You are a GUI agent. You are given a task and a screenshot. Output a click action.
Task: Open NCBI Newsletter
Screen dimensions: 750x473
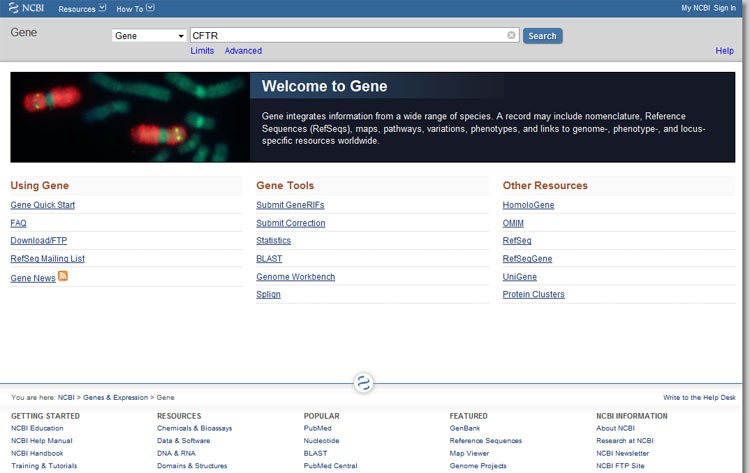tap(622, 453)
